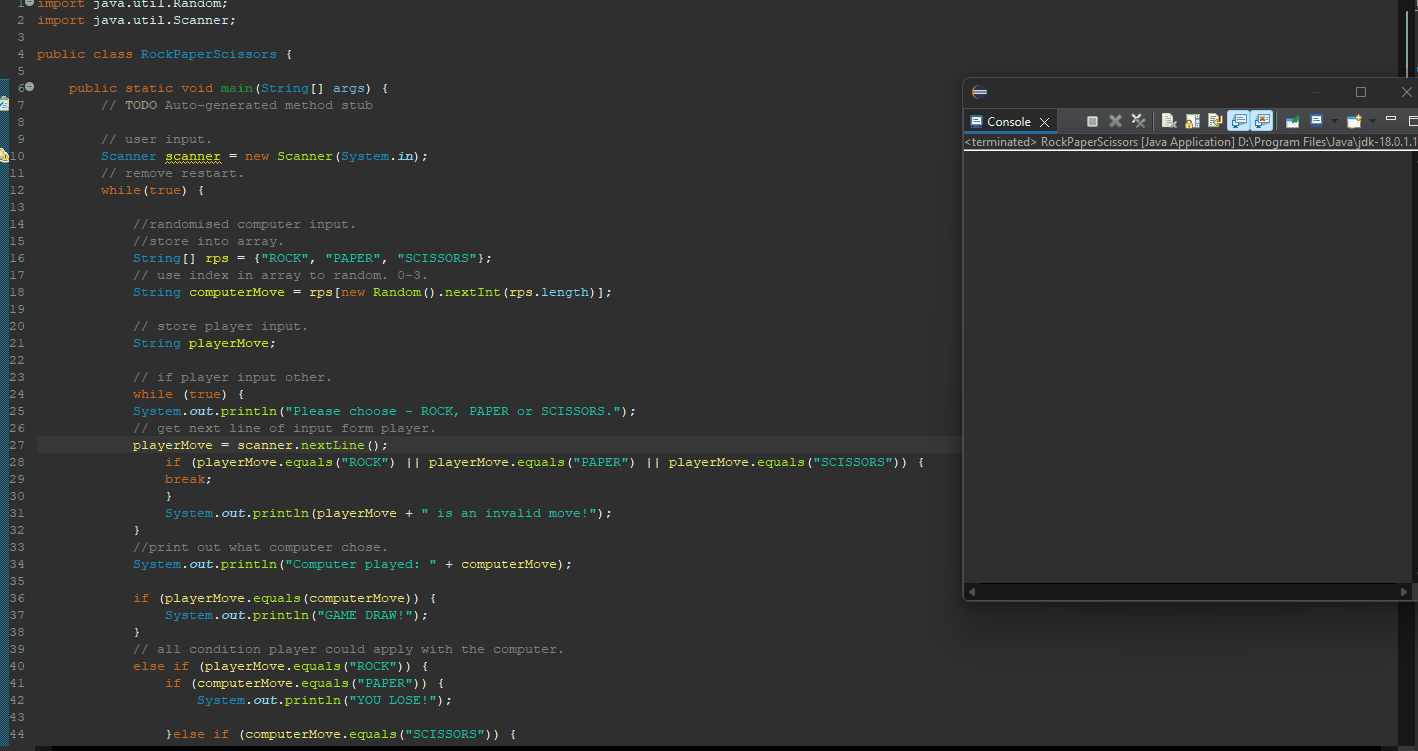
Task: Open the Display Selected Console dropdown arrow
Action: coord(1335,120)
